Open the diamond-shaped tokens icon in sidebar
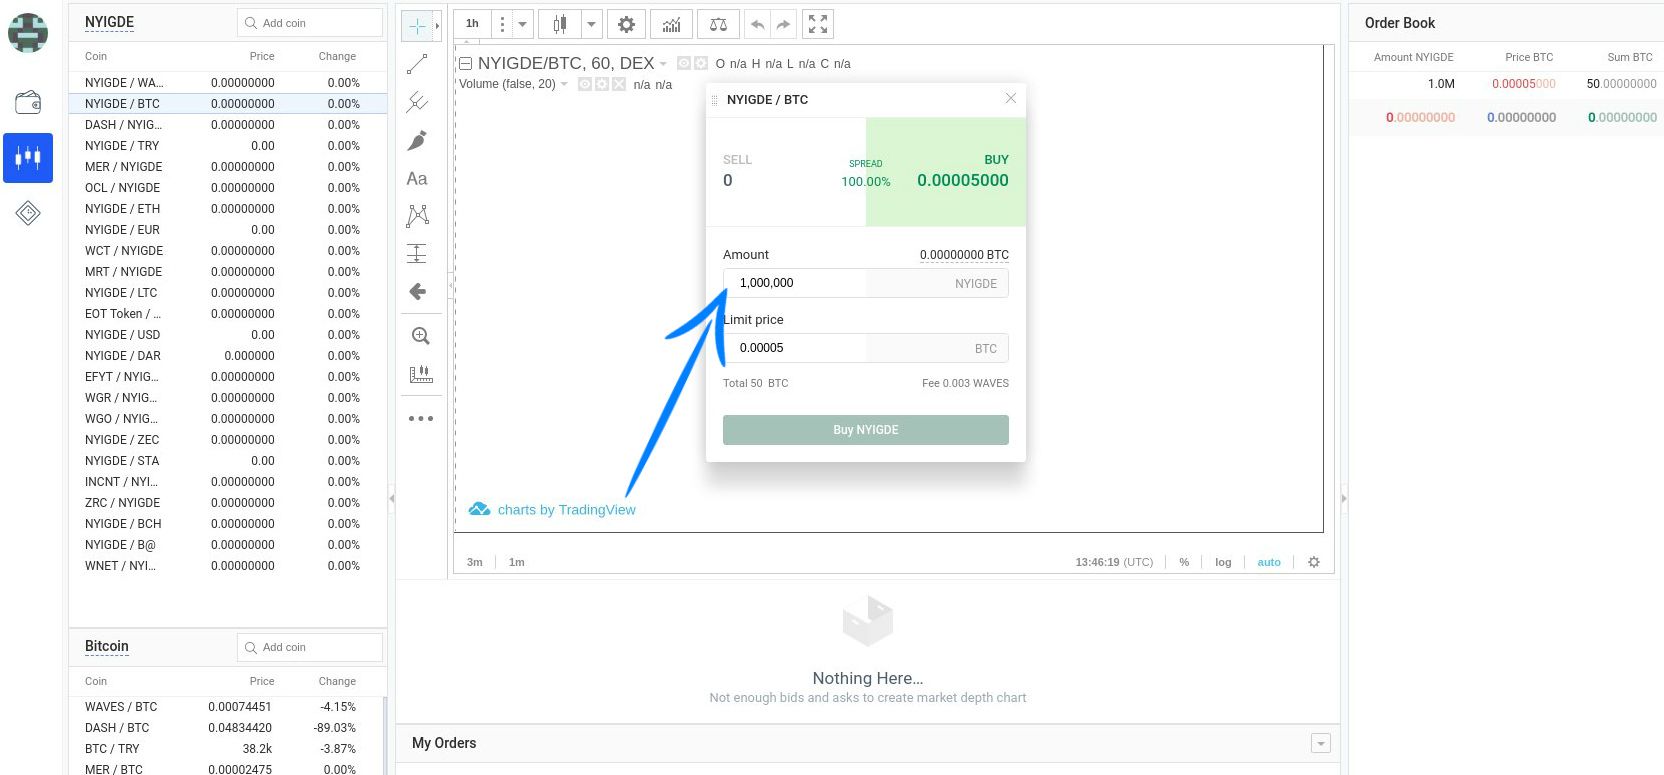 click(x=28, y=213)
